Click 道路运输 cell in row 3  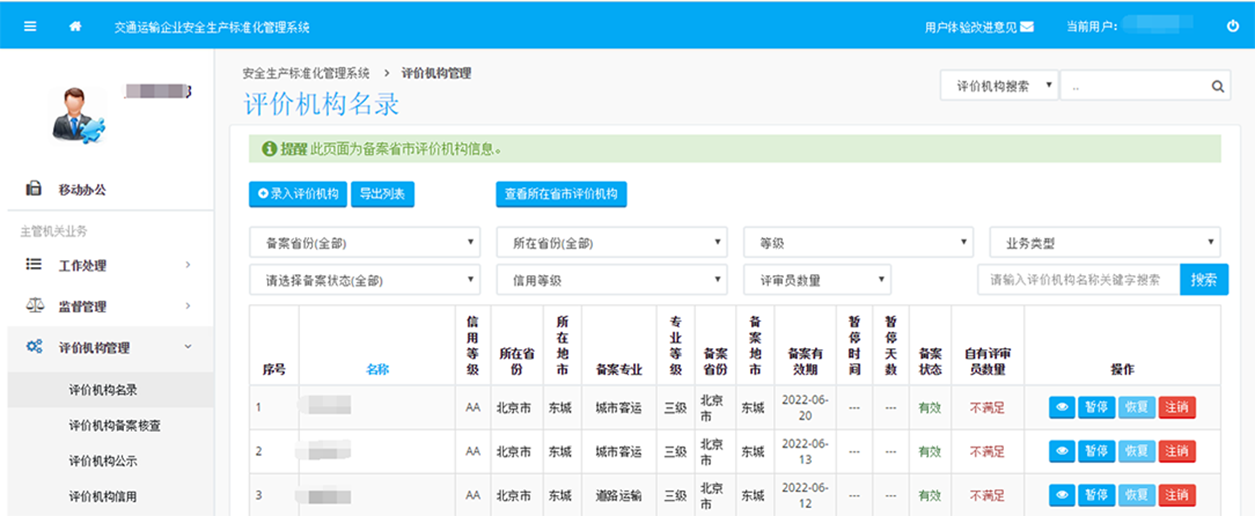pyautogui.click(x=618, y=496)
